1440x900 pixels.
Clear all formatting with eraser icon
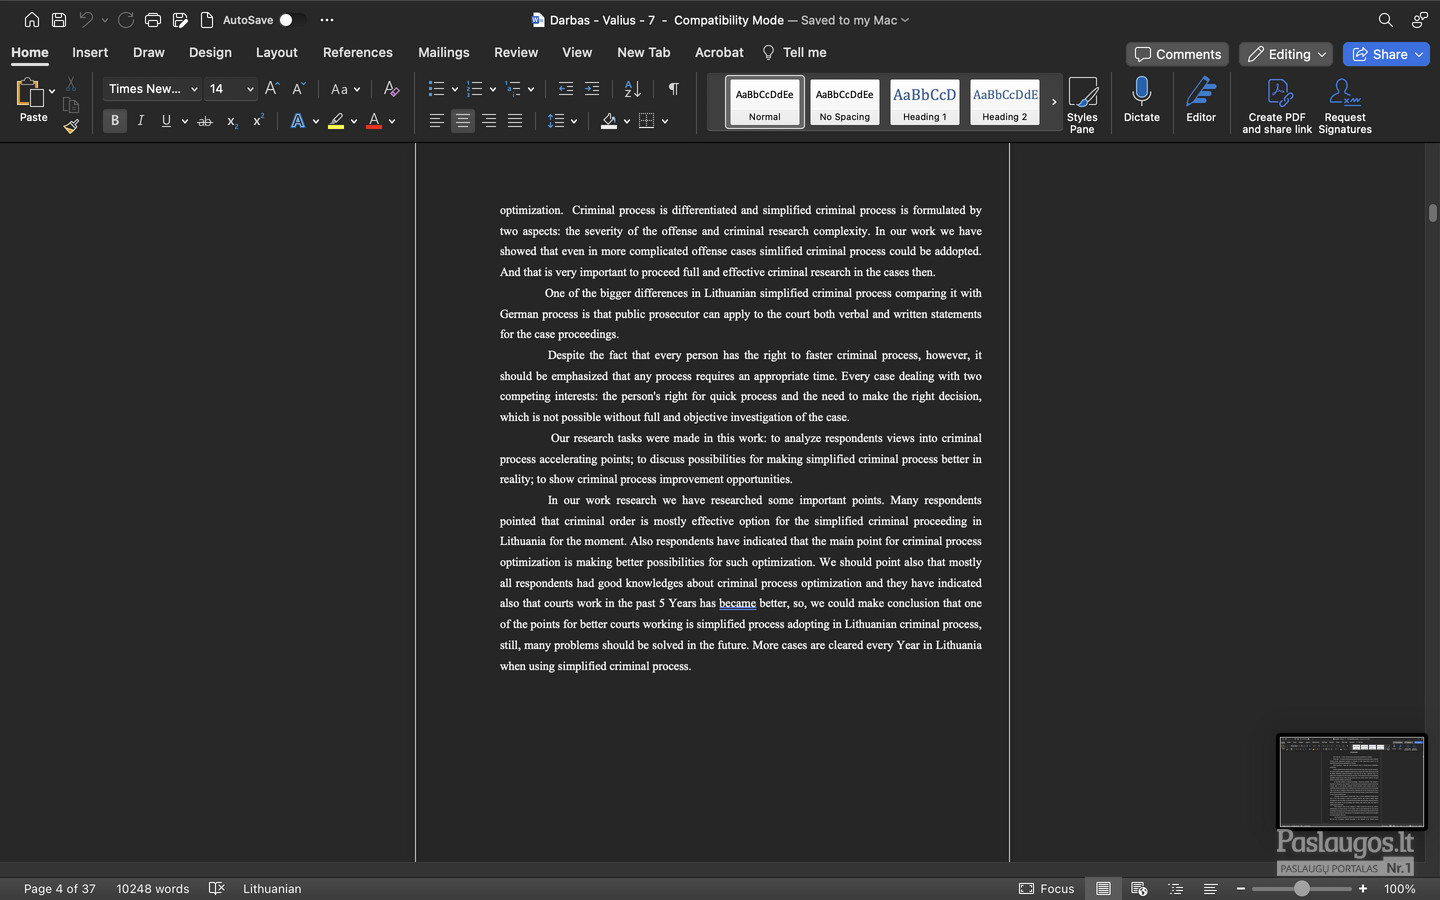coord(391,89)
